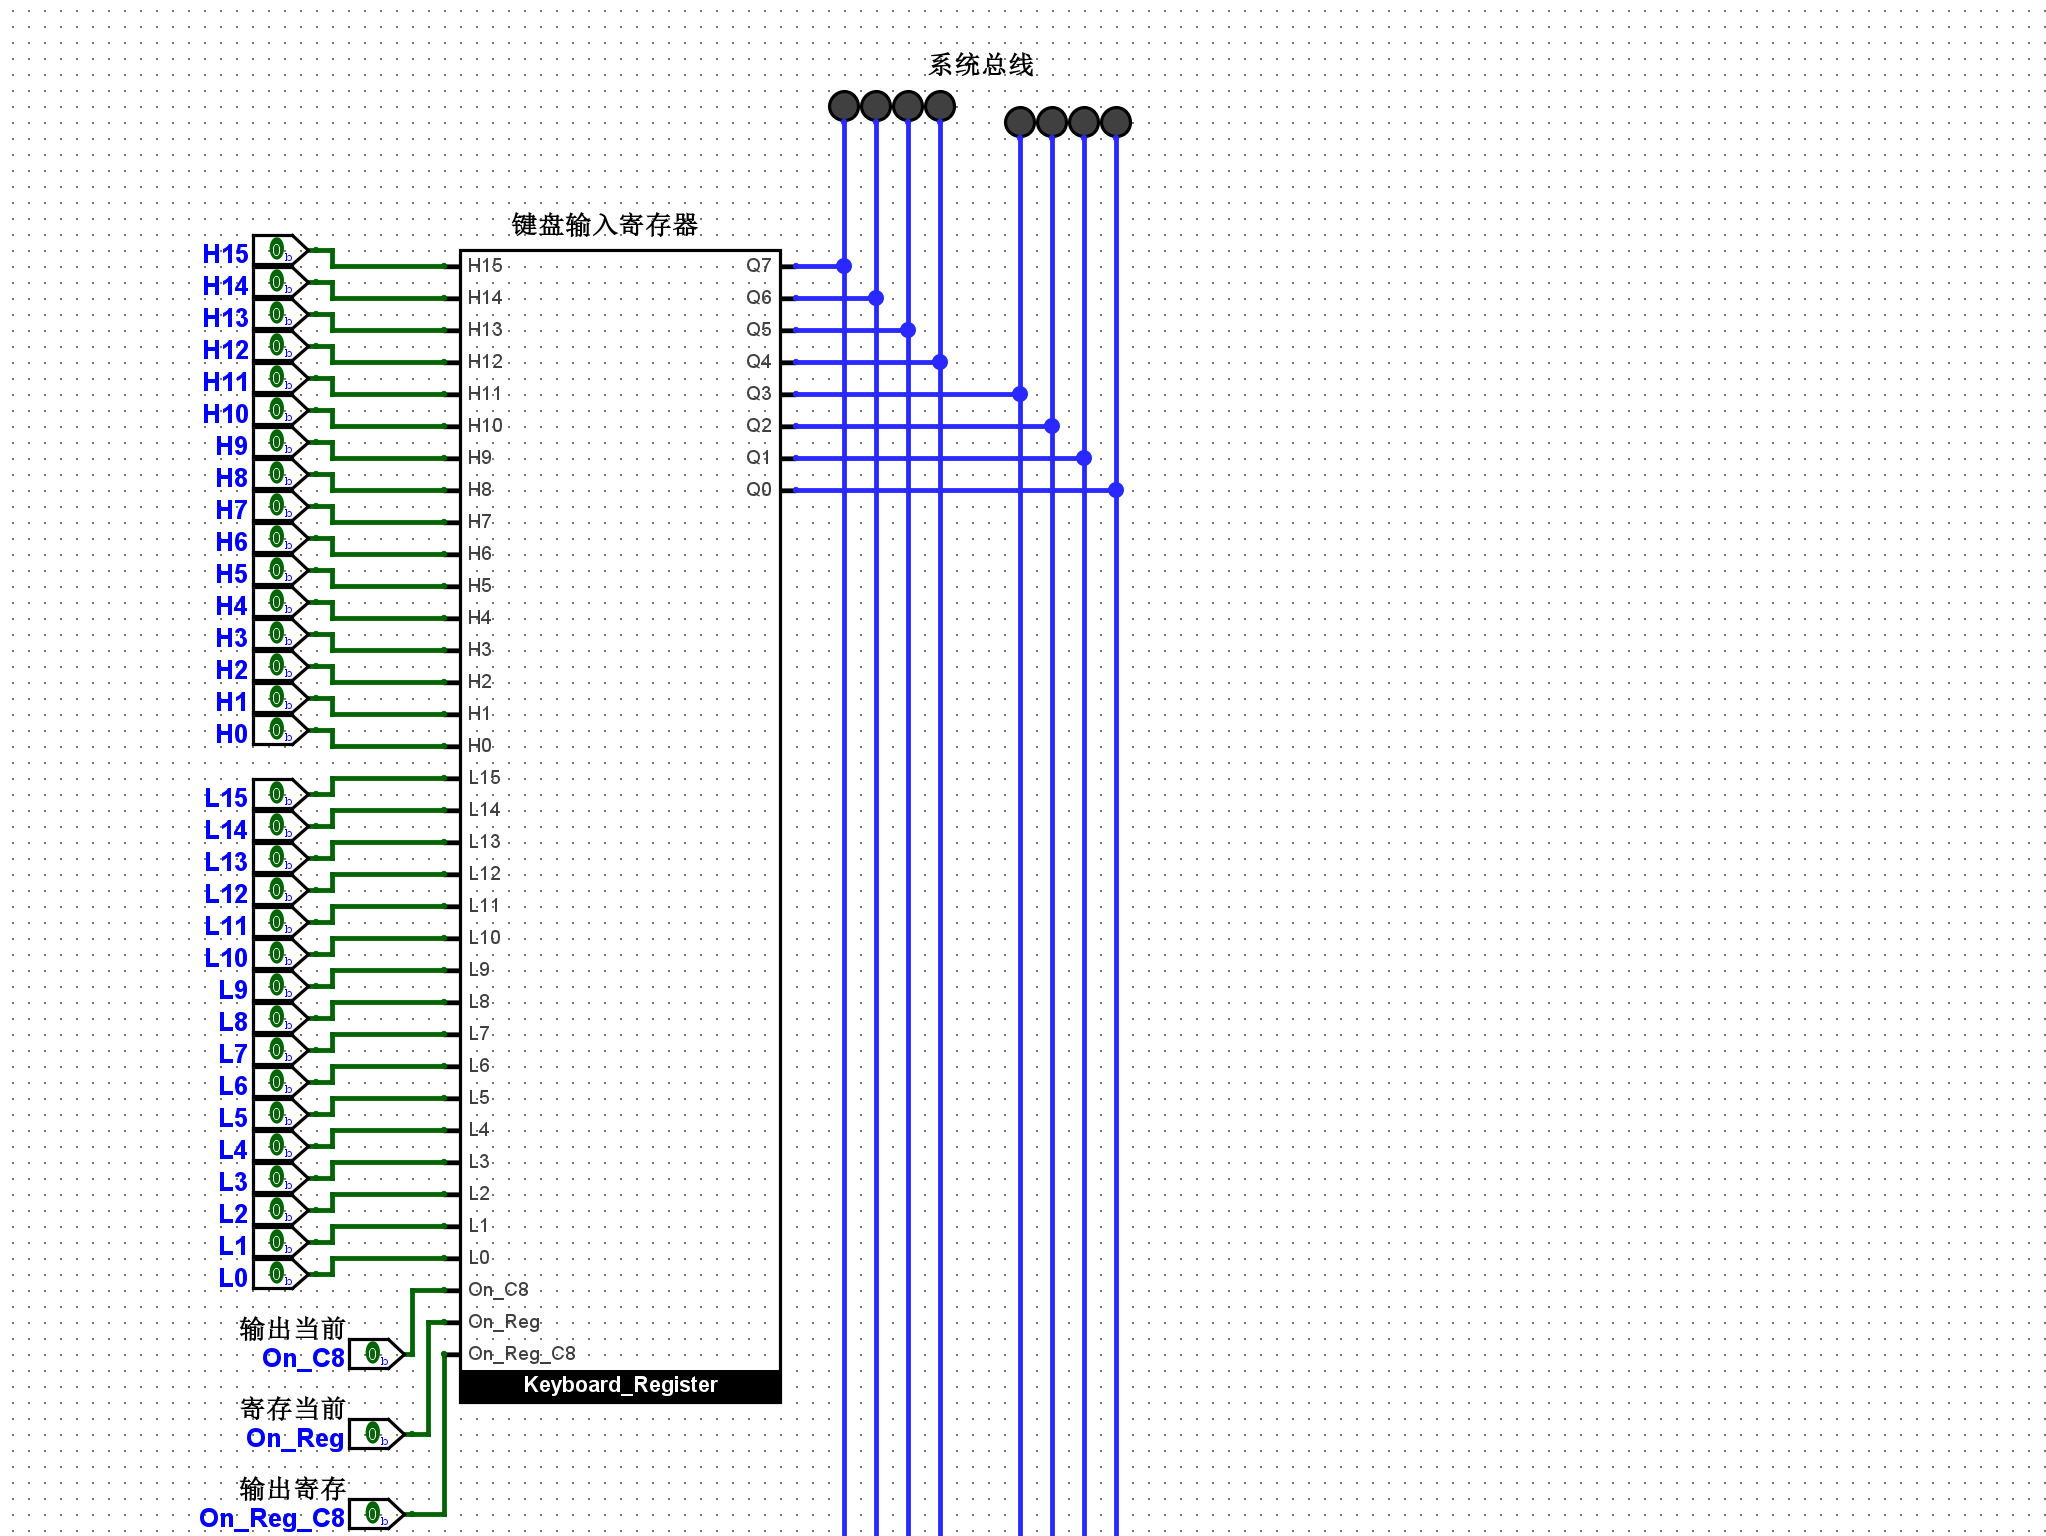The height and width of the screenshot is (1536, 2046).
Task: Flip the H0 input pin value
Action: click(x=280, y=730)
